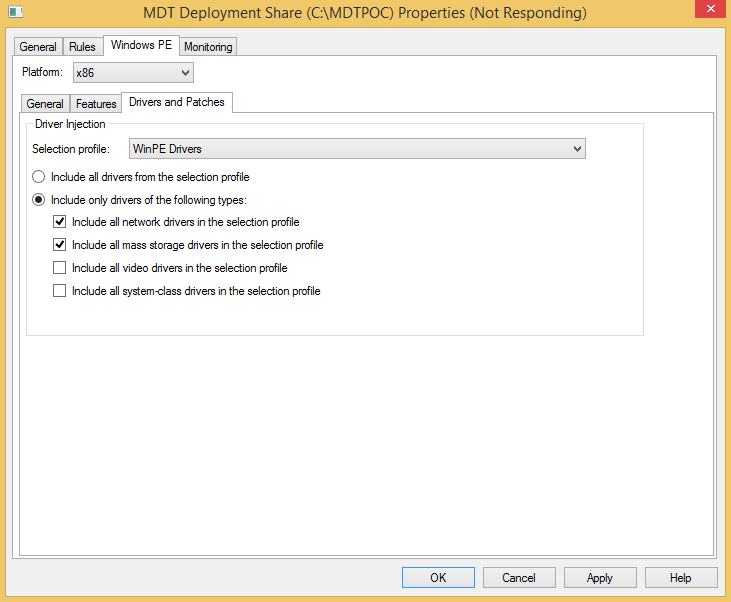The image size is (731, 602).
Task: Open the Platform dropdown showing x86
Action: [133, 73]
